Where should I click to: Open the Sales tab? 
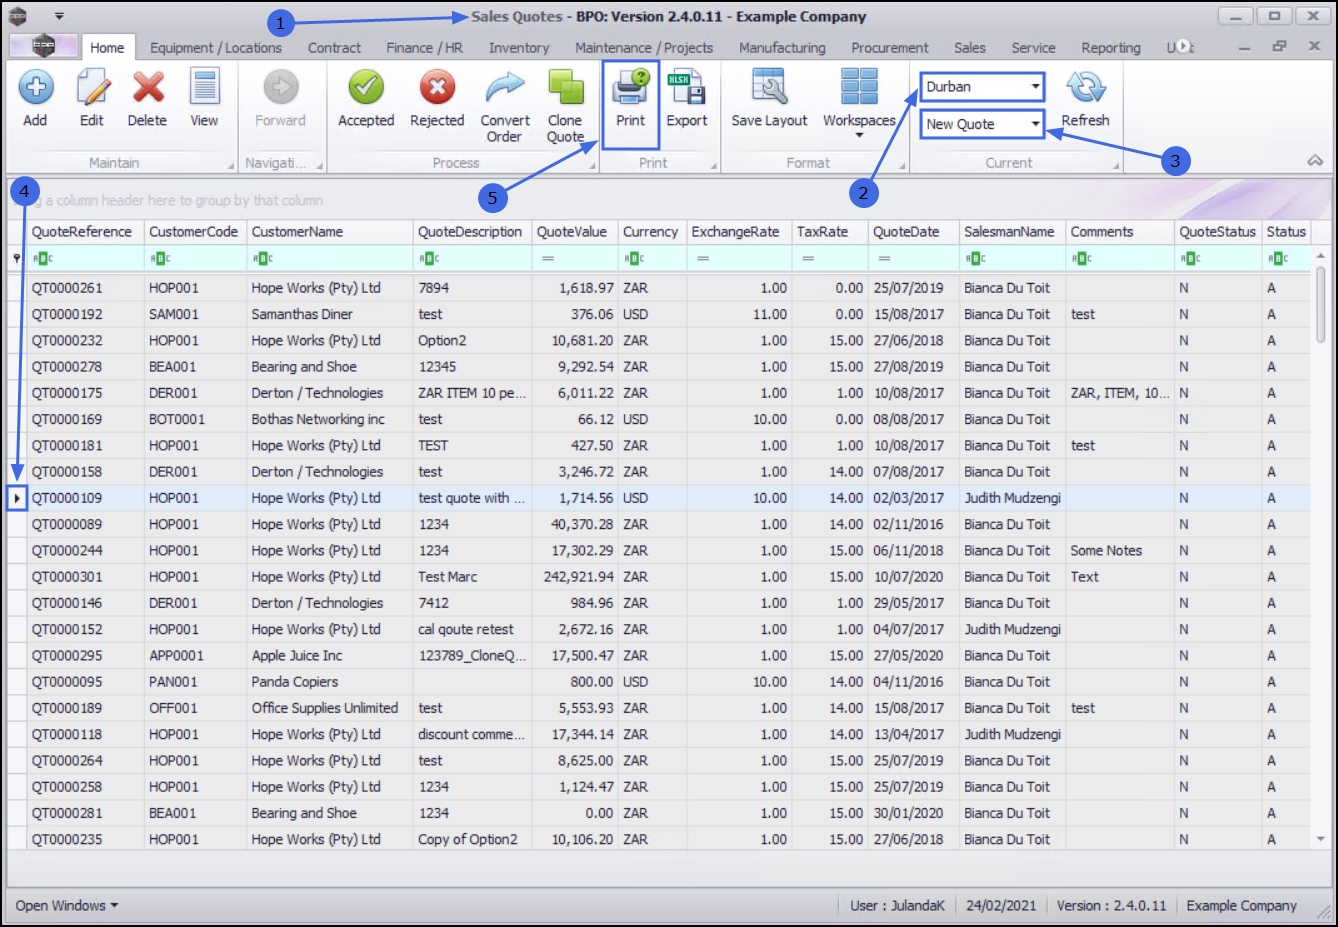pos(969,47)
